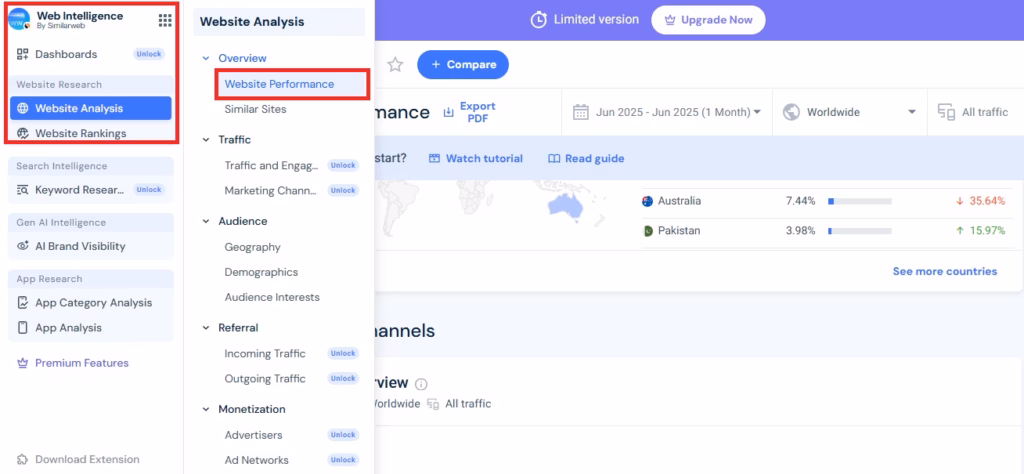Click the favorite star icon

(x=395, y=65)
